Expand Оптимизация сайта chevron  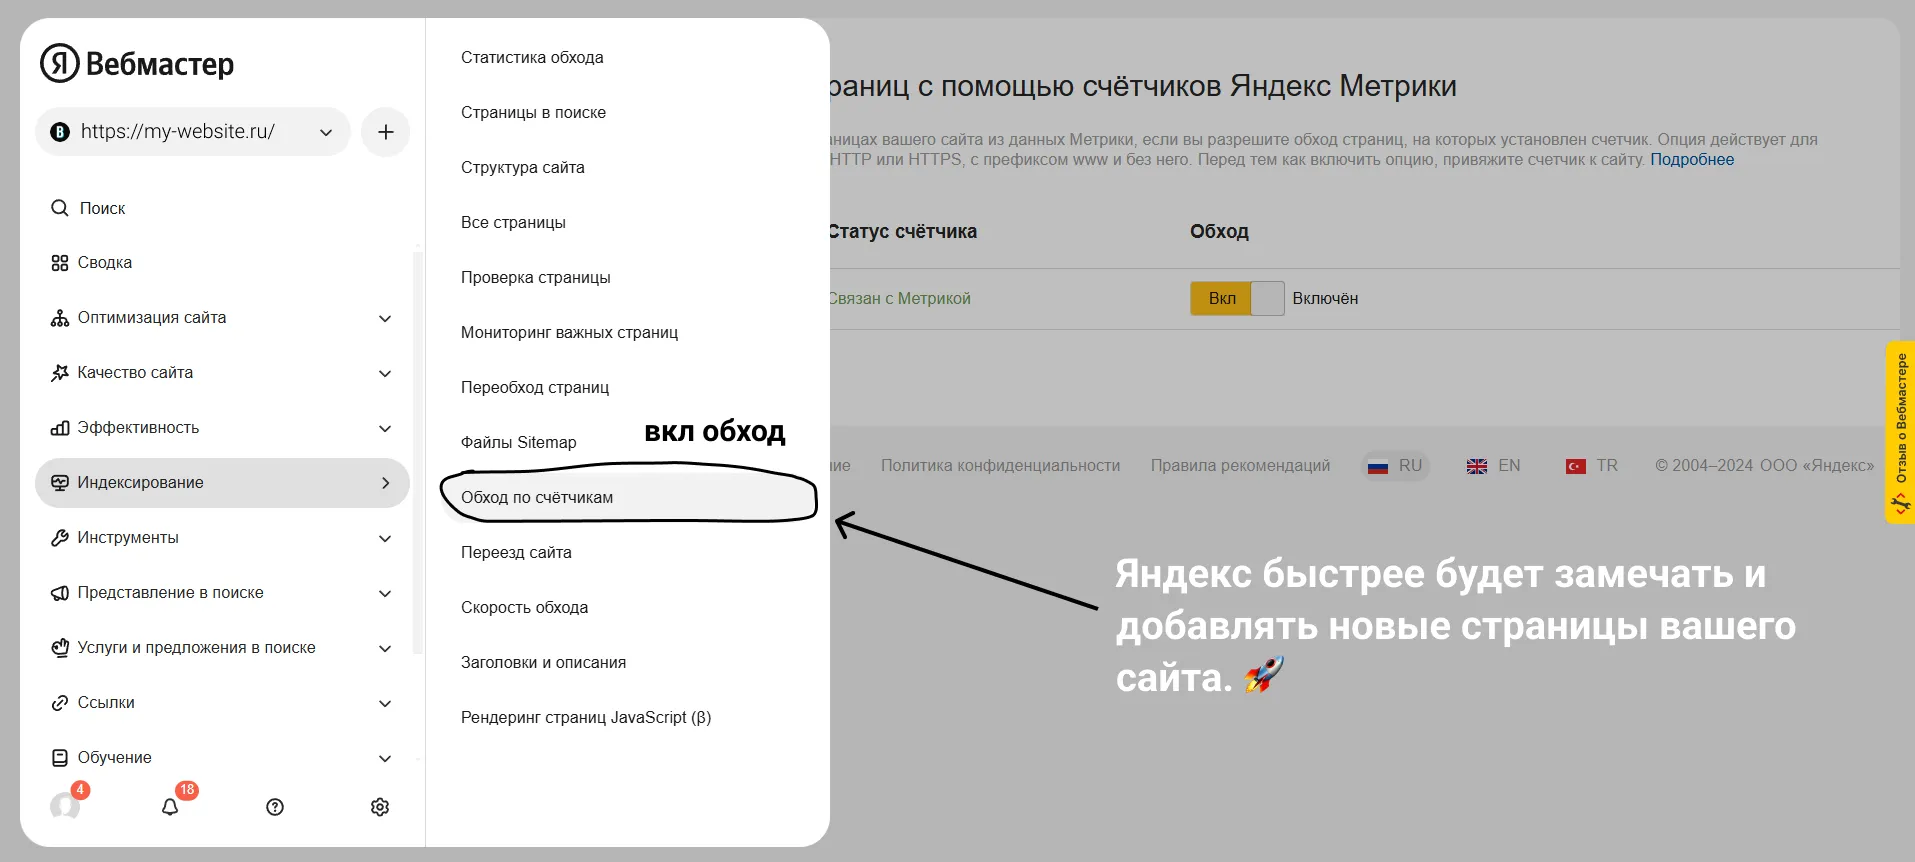click(385, 318)
